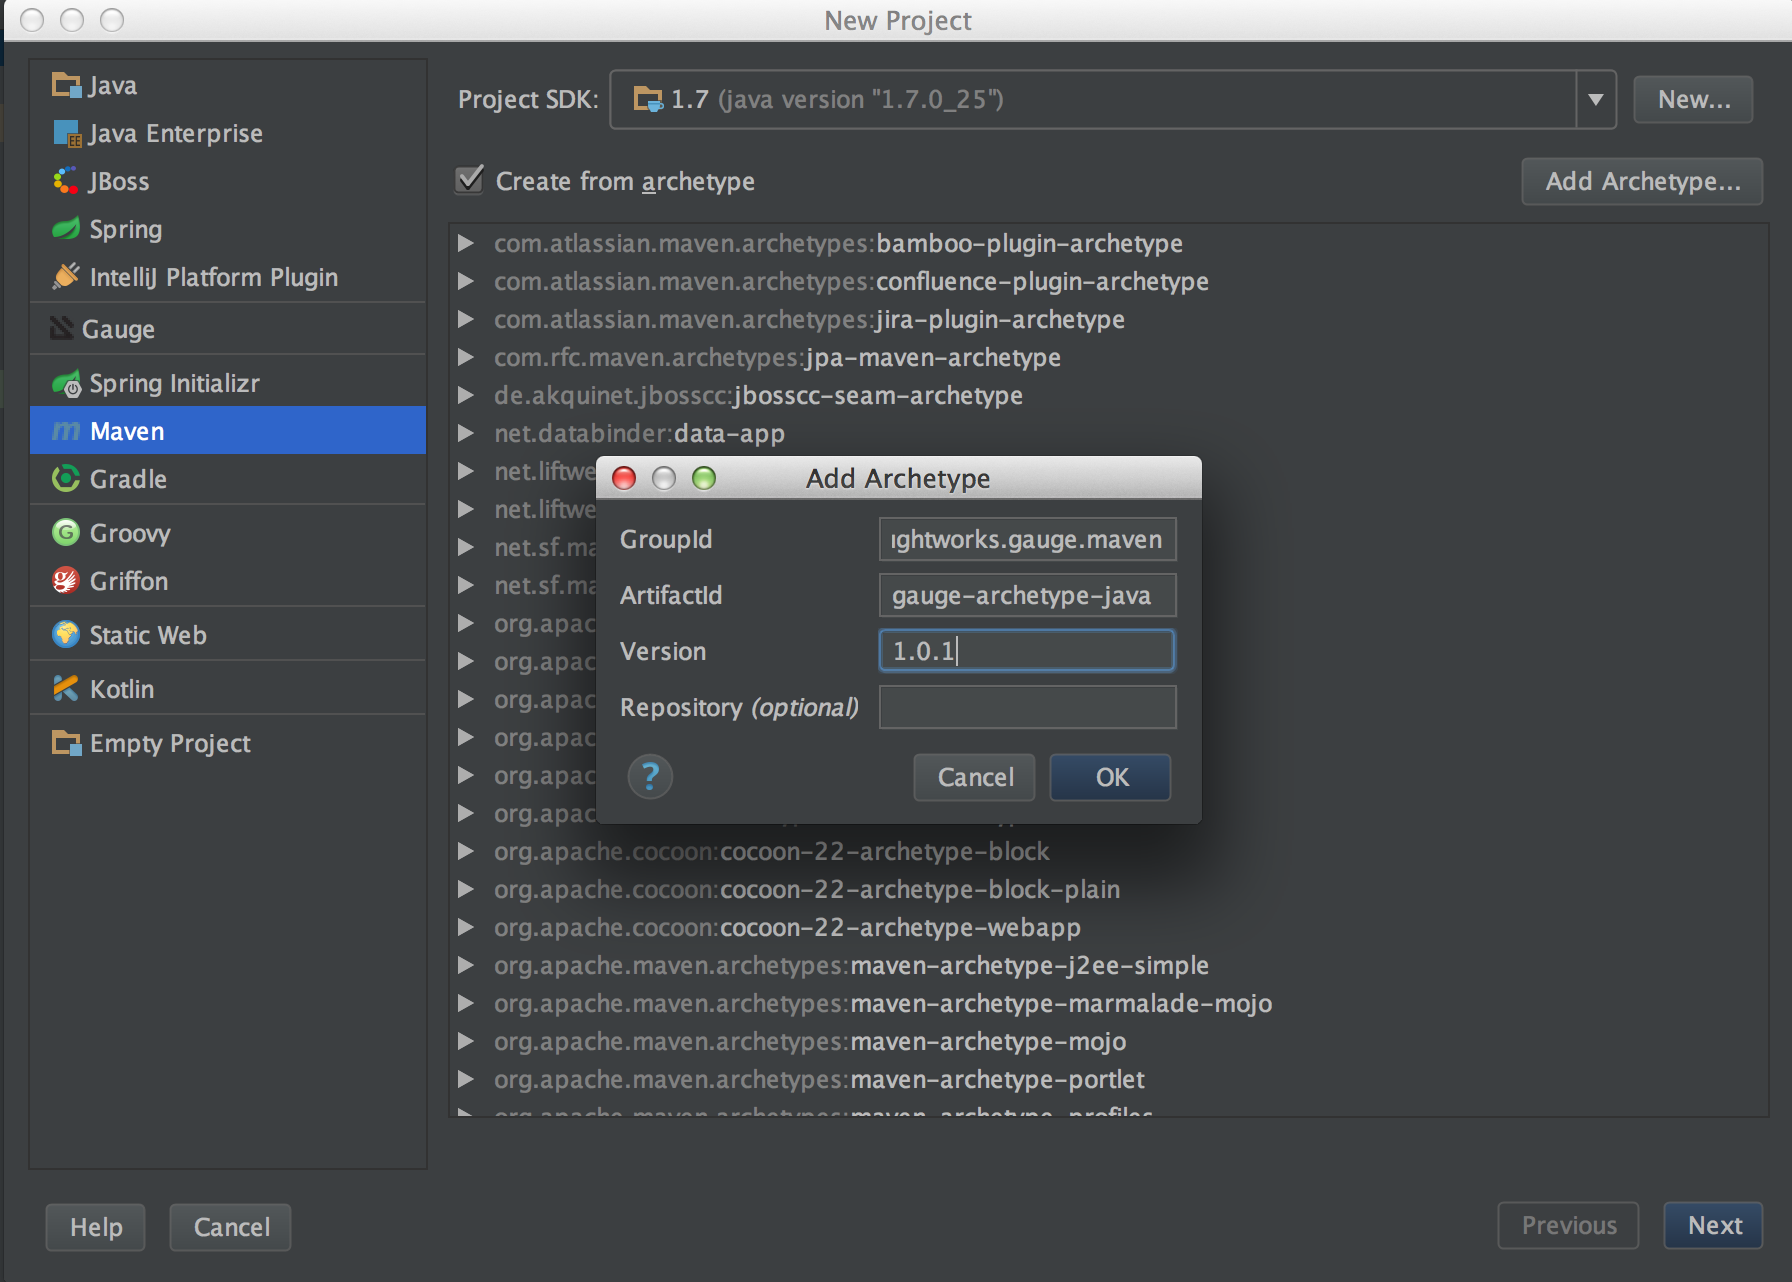Select the Java project type icon
This screenshot has width=1792, height=1282.
(x=66, y=85)
